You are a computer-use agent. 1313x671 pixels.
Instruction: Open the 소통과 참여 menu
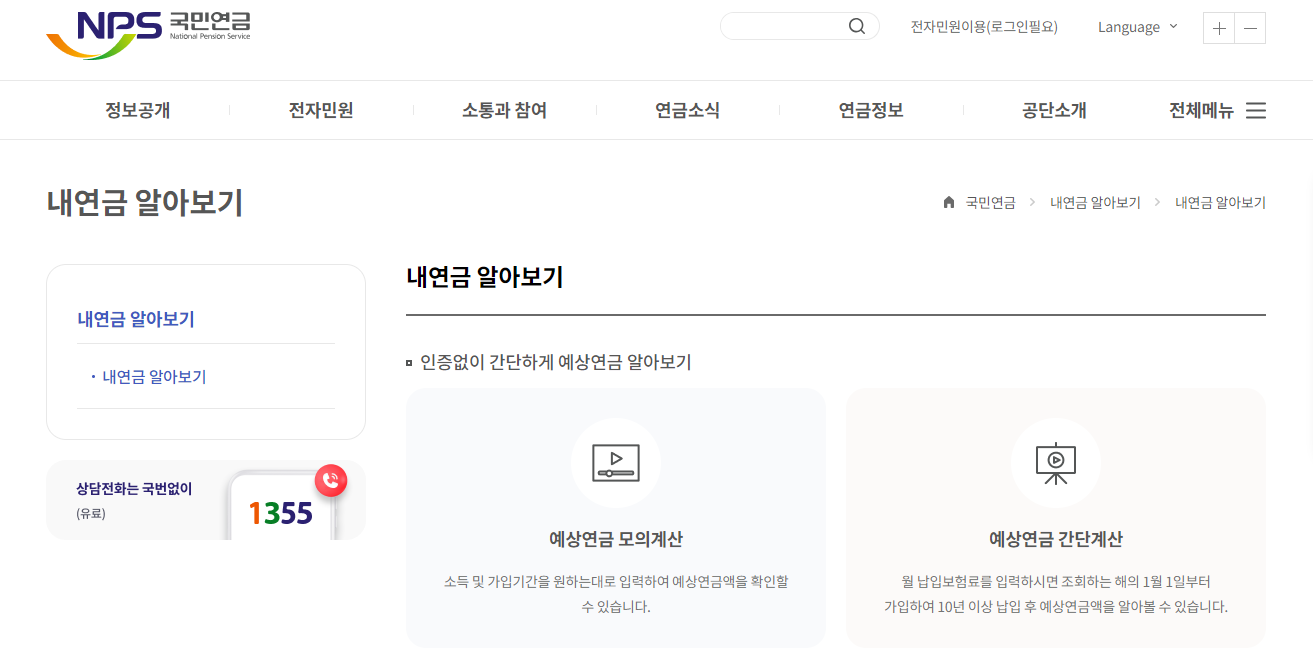(504, 110)
